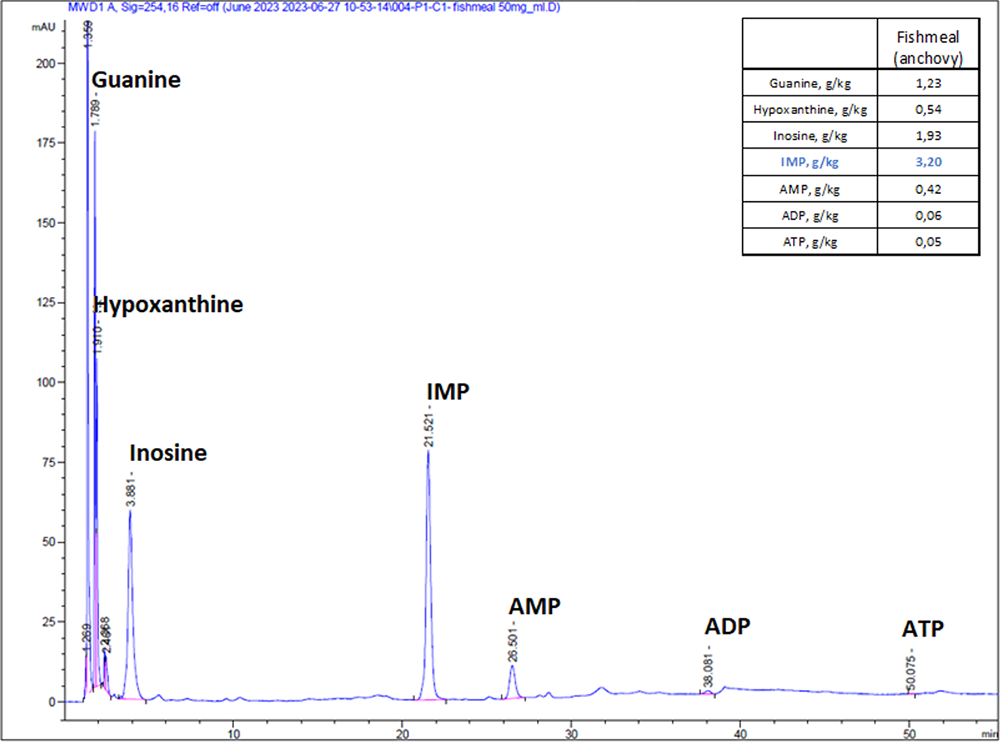Click the IMP, g/kg table row label

(810, 162)
